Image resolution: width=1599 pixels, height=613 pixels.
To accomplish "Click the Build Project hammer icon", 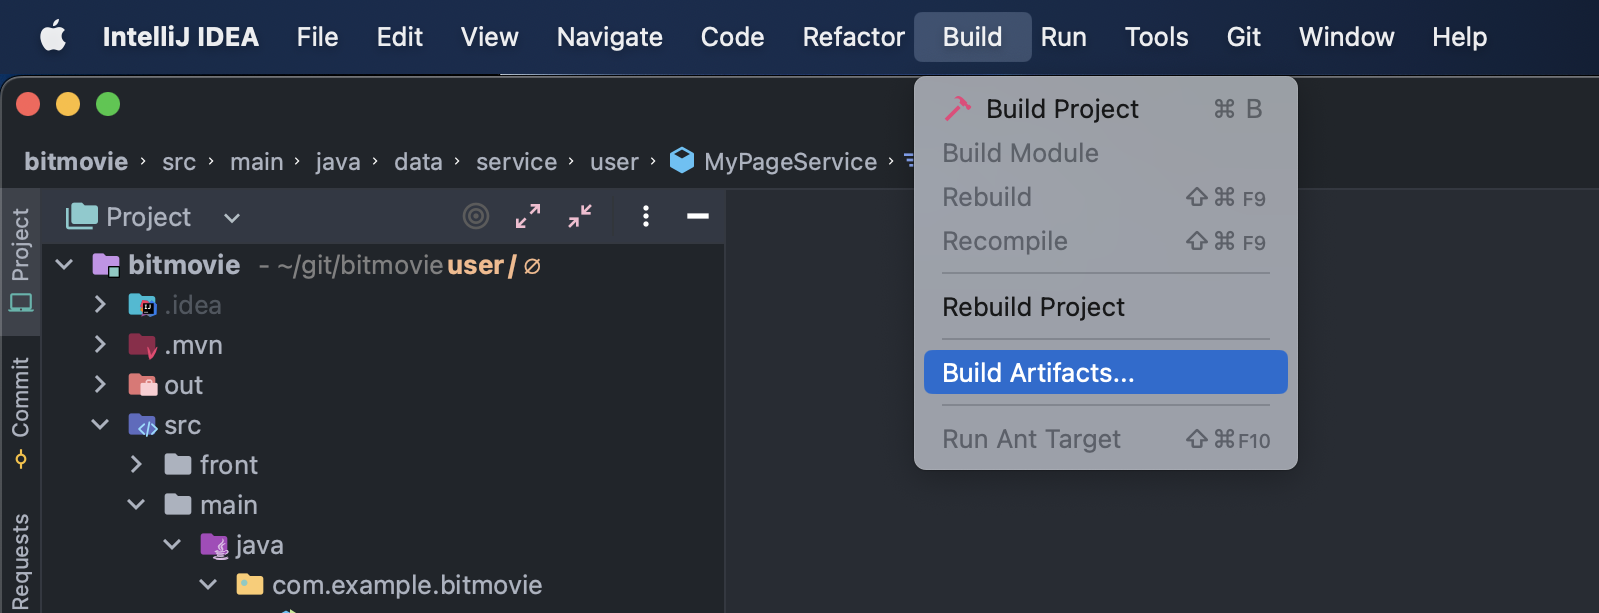I will [x=958, y=108].
